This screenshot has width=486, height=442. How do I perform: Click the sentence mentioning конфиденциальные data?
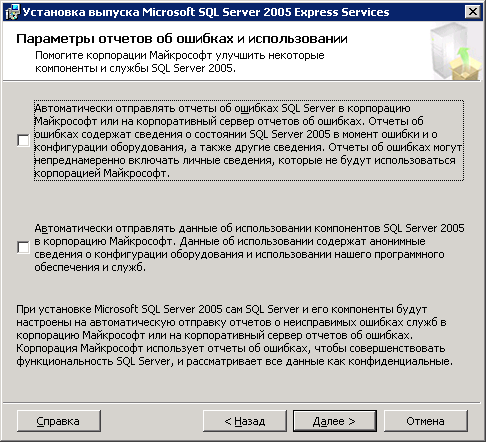pos(234,355)
